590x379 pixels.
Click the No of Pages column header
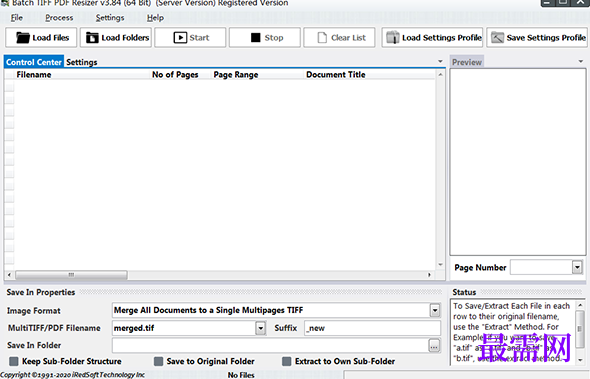click(175, 75)
